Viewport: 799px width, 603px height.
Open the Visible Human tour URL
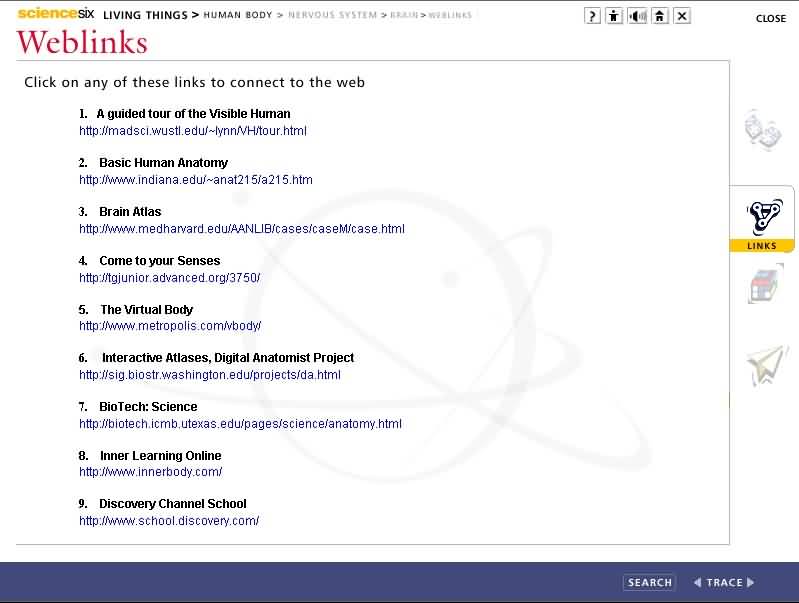[193, 131]
